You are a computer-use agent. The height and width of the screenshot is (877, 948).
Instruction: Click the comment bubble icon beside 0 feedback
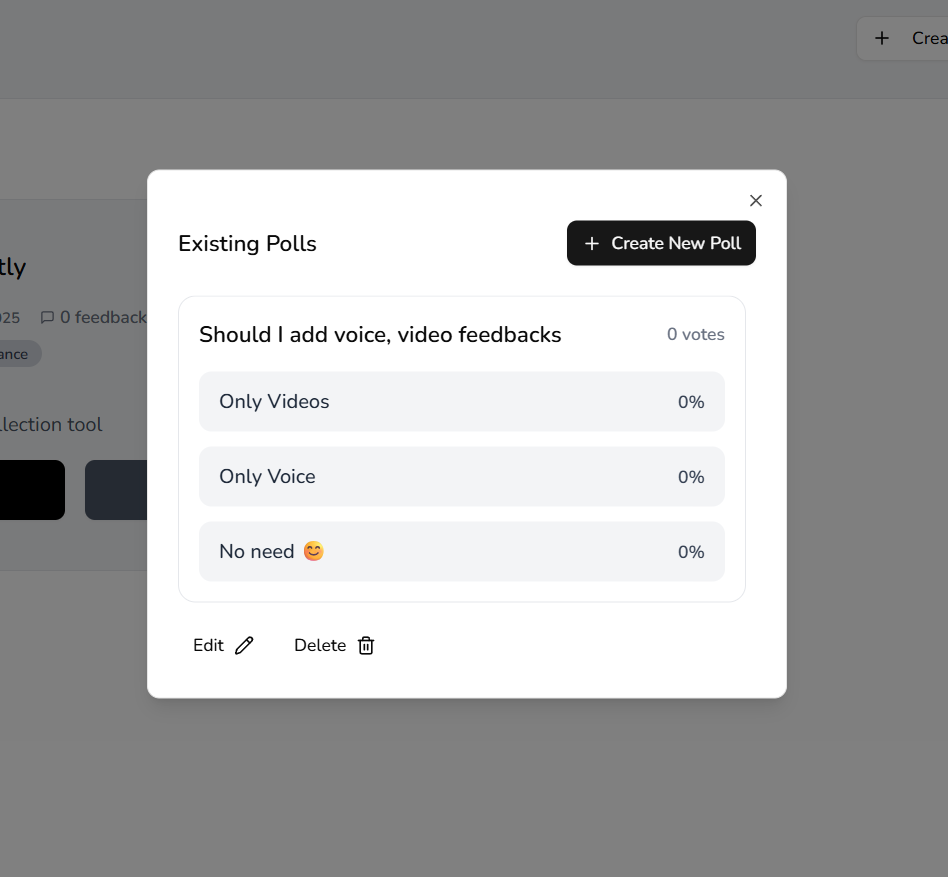pyautogui.click(x=47, y=318)
